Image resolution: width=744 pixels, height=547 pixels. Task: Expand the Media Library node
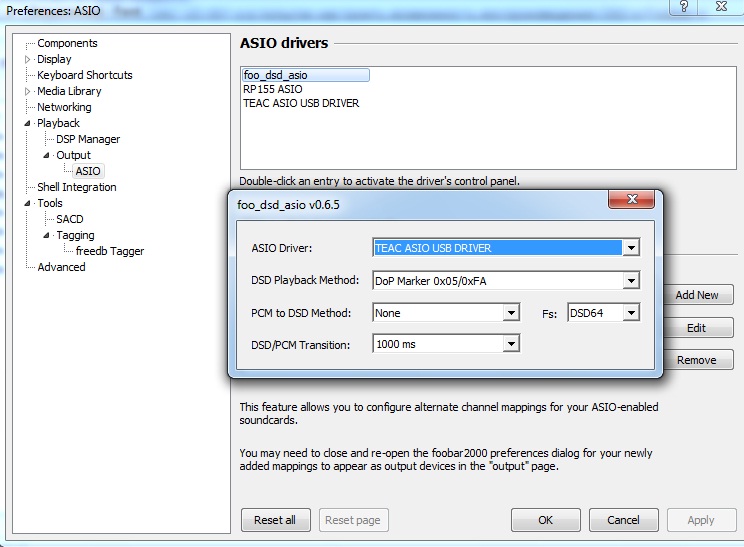click(28, 91)
